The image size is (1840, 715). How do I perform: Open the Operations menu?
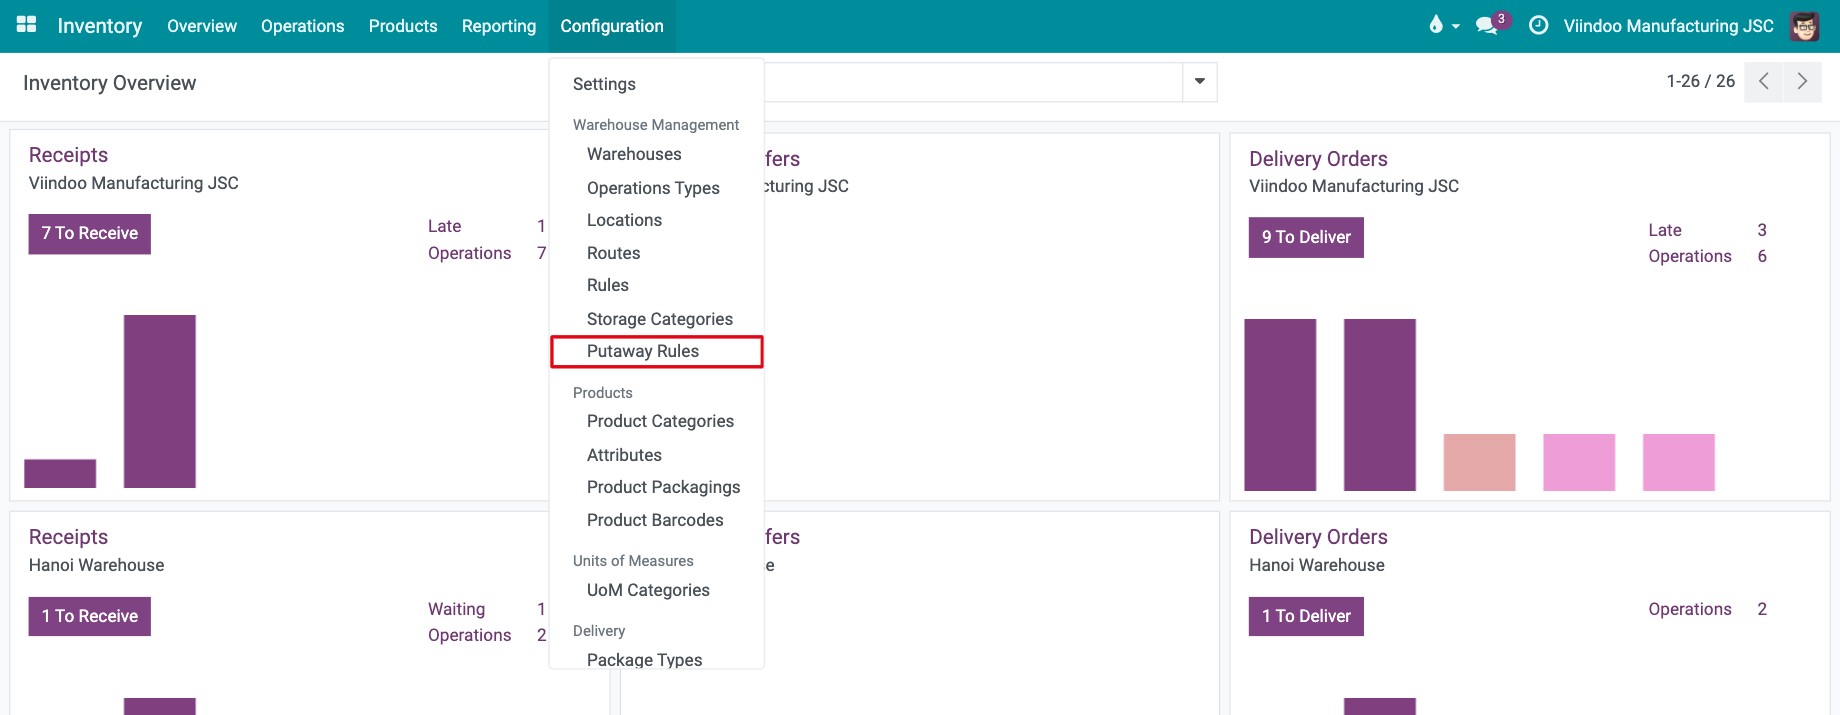[x=302, y=26]
